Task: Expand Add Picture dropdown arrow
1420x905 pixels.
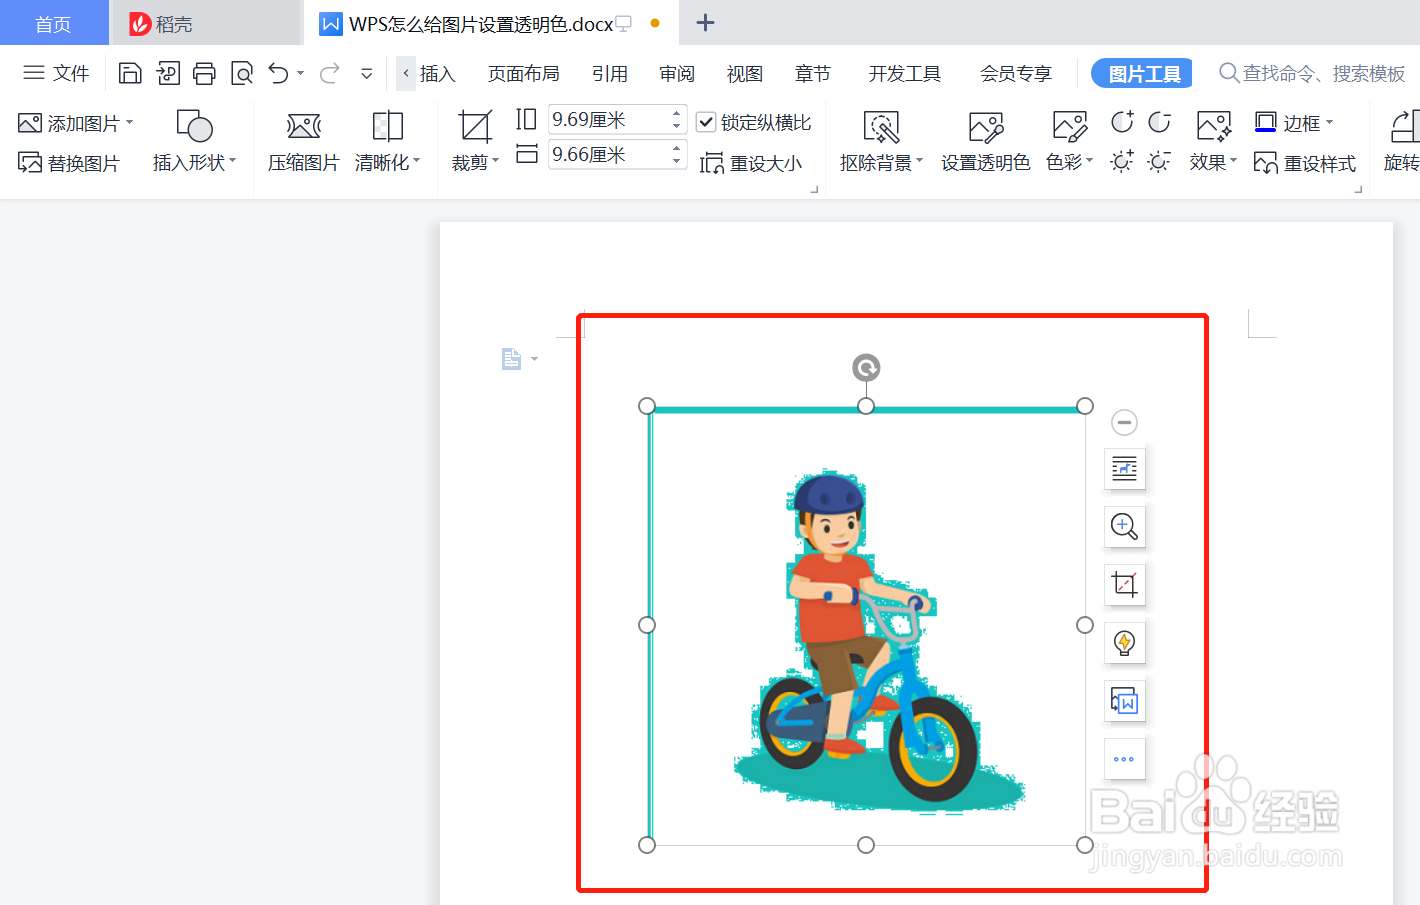Action: coord(130,123)
